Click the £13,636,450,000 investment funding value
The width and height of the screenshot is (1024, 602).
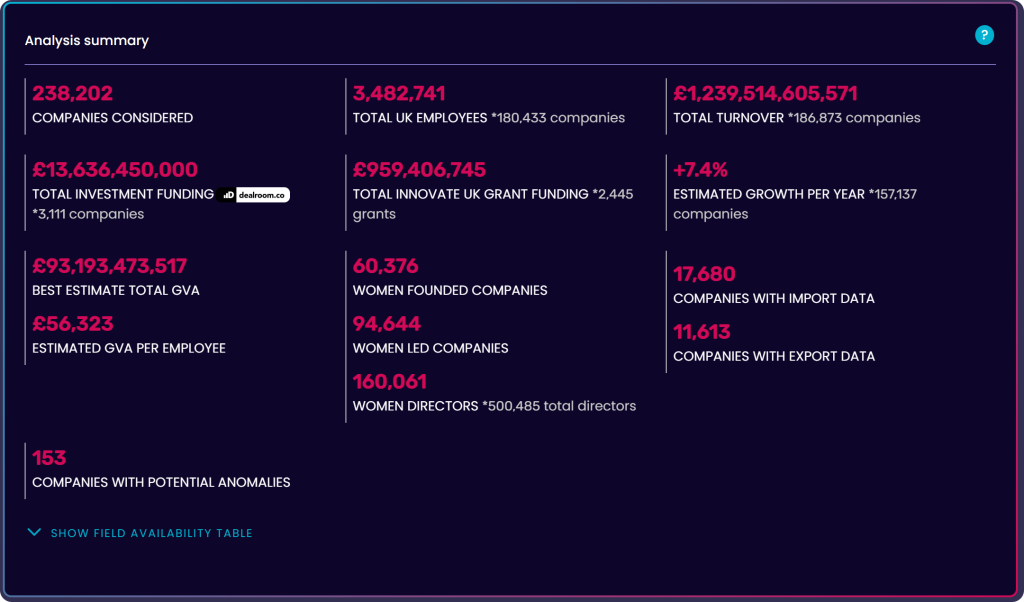tap(115, 170)
